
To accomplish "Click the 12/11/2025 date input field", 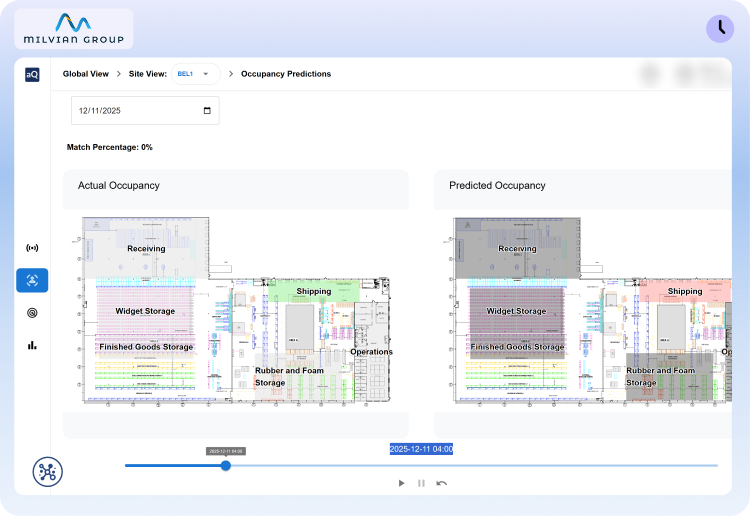I will (145, 110).
